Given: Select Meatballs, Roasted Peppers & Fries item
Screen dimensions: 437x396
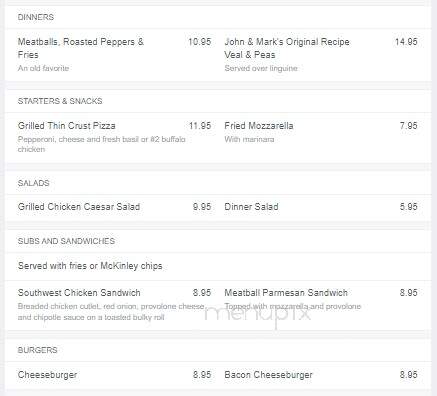Looking at the screenshot, I should pyautogui.click(x=81, y=48).
